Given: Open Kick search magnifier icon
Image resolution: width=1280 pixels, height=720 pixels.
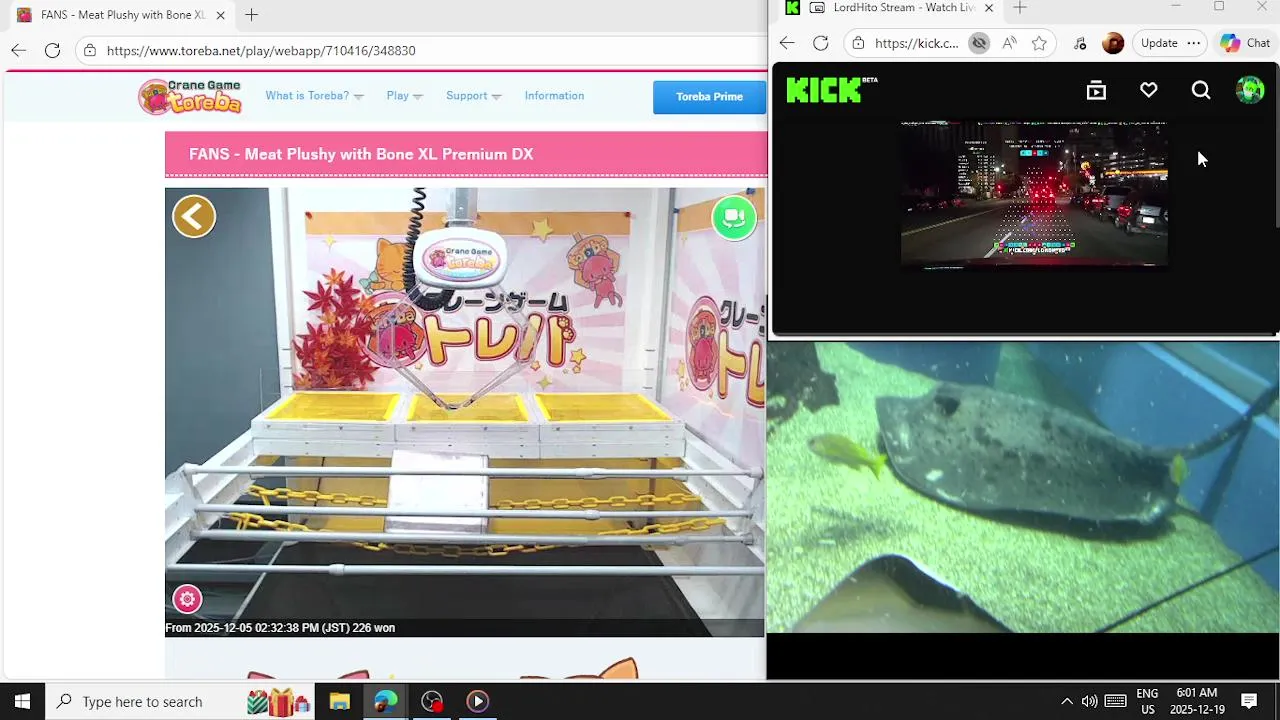Looking at the screenshot, I should (1201, 91).
